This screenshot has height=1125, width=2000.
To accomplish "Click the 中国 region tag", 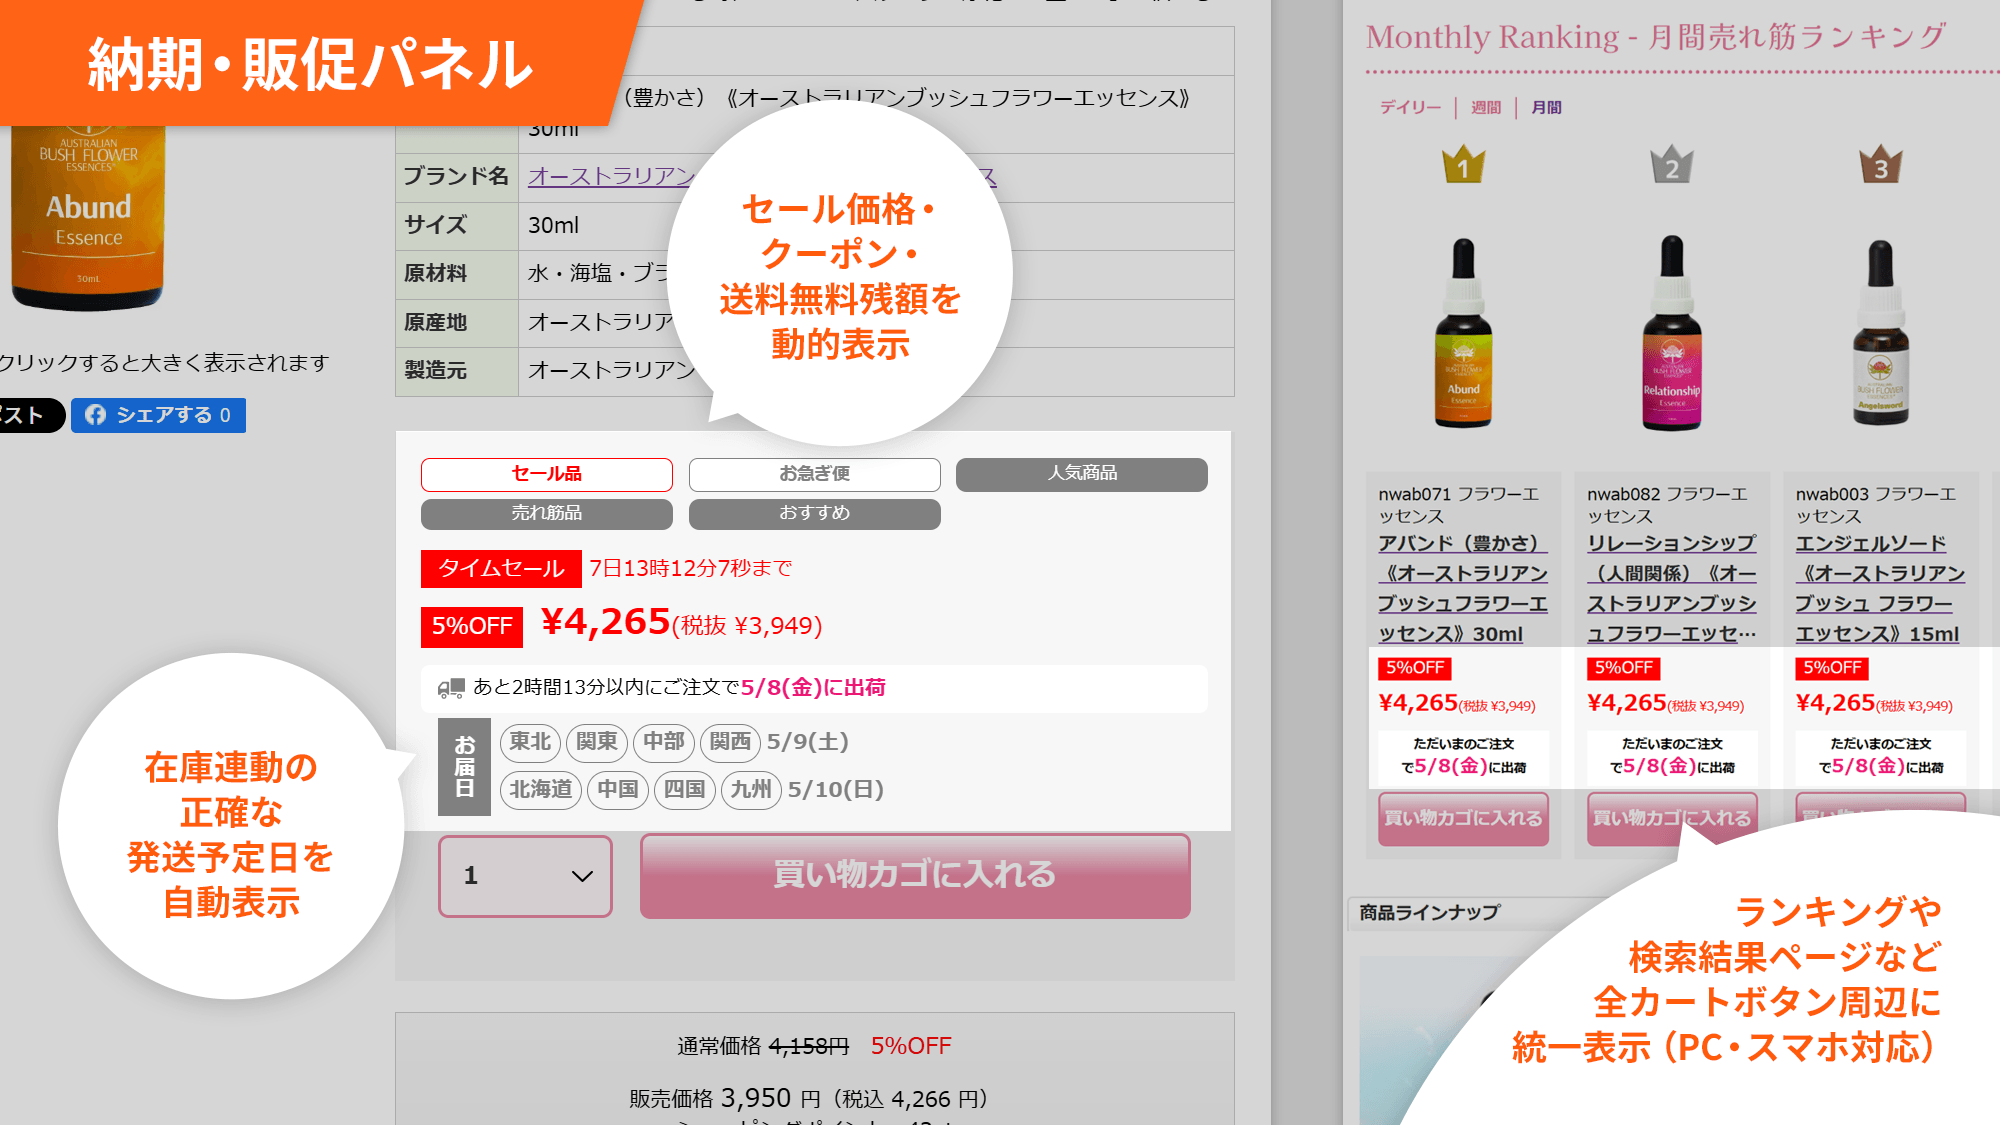I will (618, 790).
